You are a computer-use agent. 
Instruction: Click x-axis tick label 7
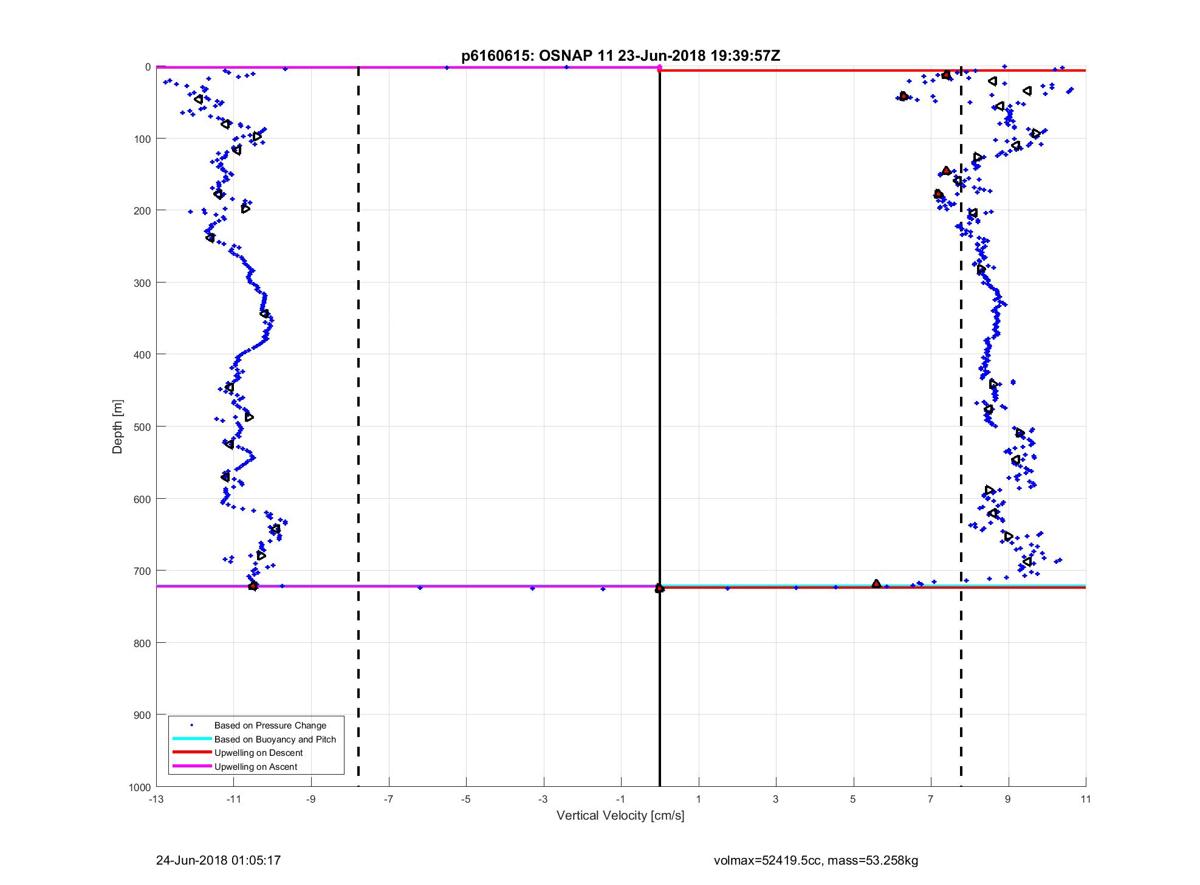coord(931,799)
